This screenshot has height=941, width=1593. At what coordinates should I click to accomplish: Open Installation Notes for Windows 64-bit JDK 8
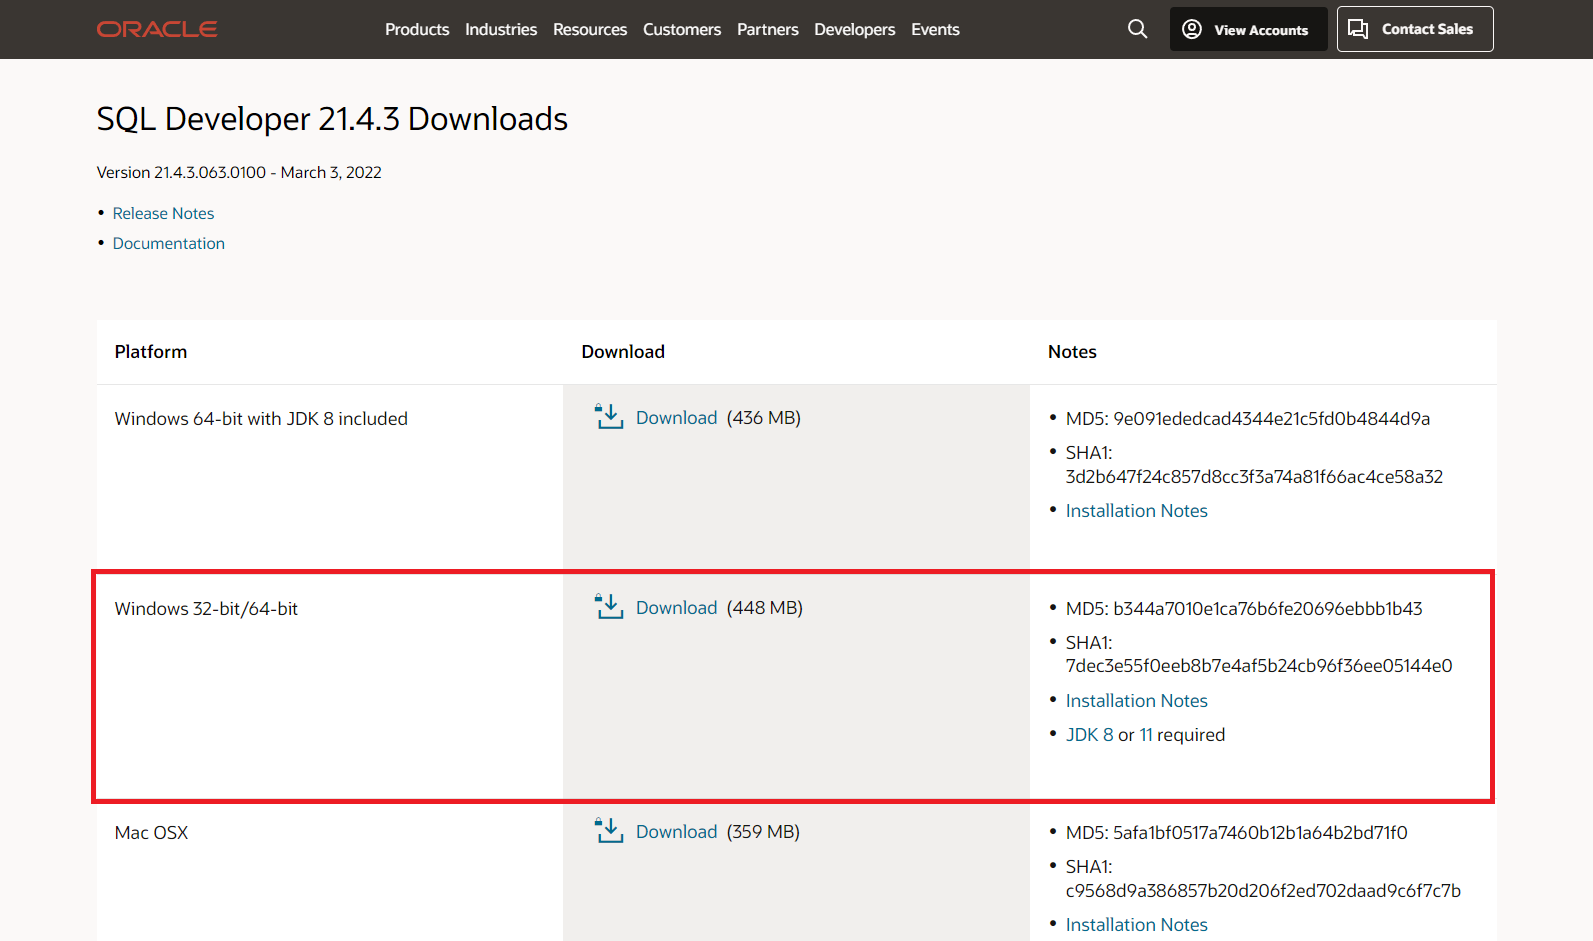click(1137, 510)
